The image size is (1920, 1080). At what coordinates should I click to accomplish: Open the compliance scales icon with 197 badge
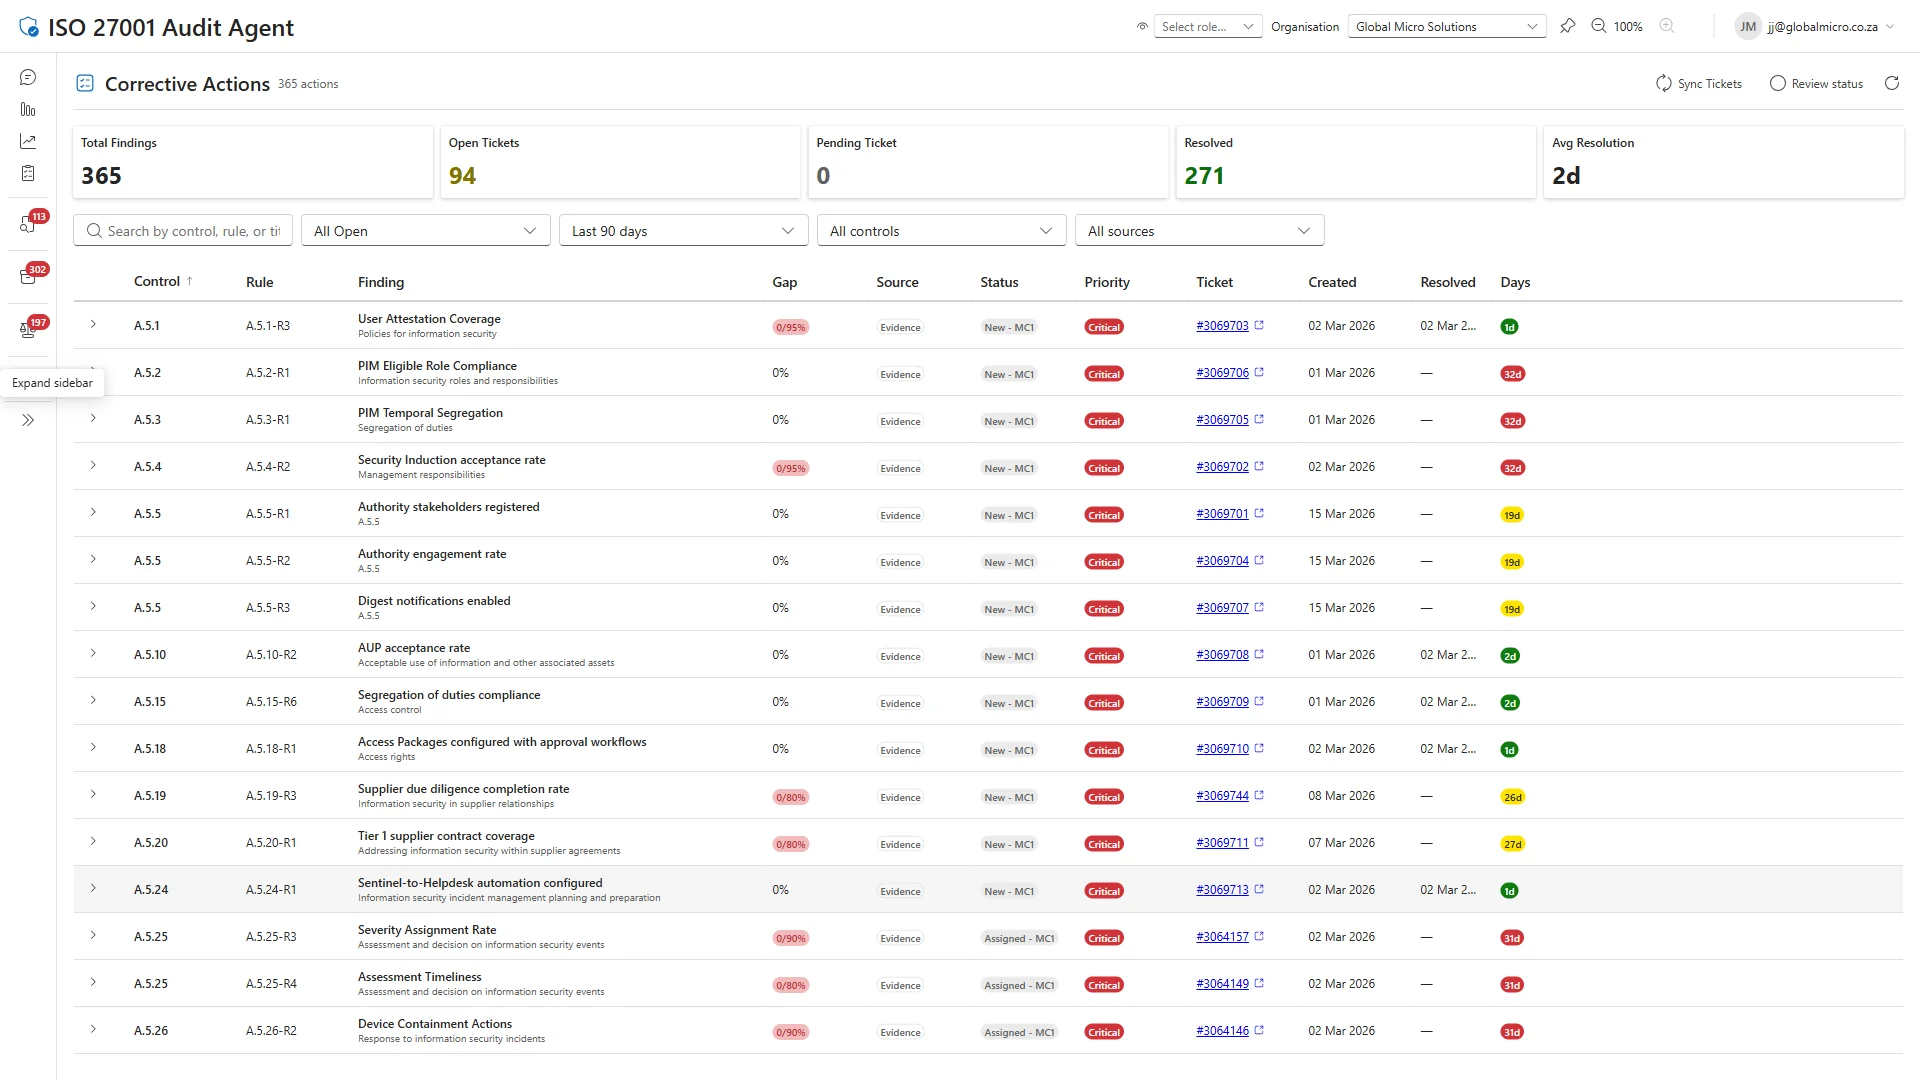(x=27, y=329)
